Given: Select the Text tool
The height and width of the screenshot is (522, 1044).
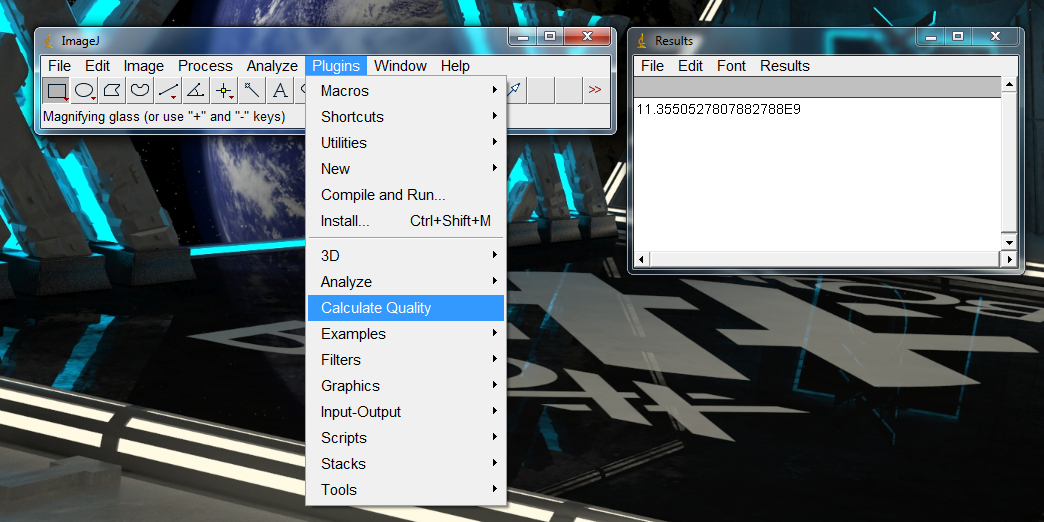Looking at the screenshot, I should [x=280, y=90].
